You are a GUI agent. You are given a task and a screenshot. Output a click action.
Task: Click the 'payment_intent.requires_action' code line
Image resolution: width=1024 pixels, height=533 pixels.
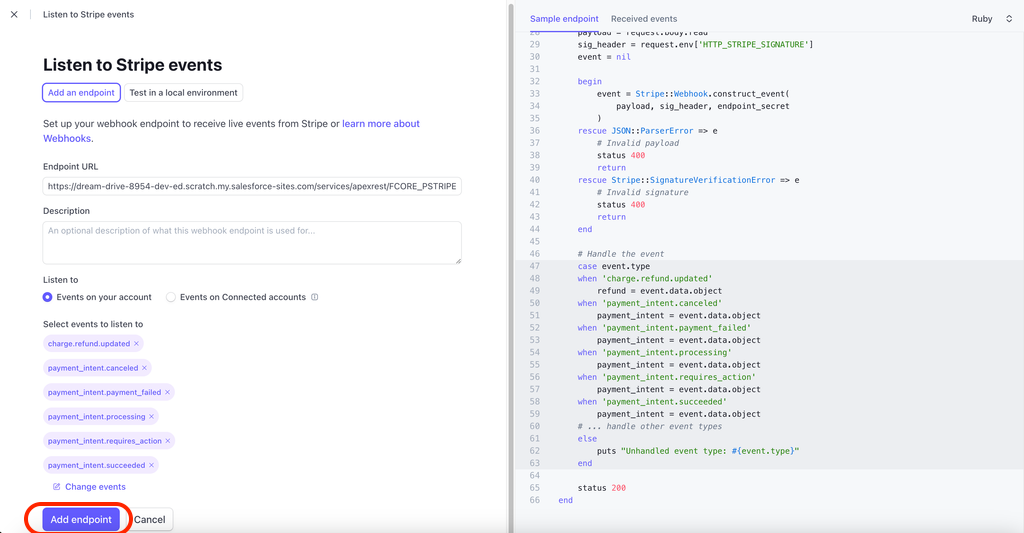[x=666, y=377]
